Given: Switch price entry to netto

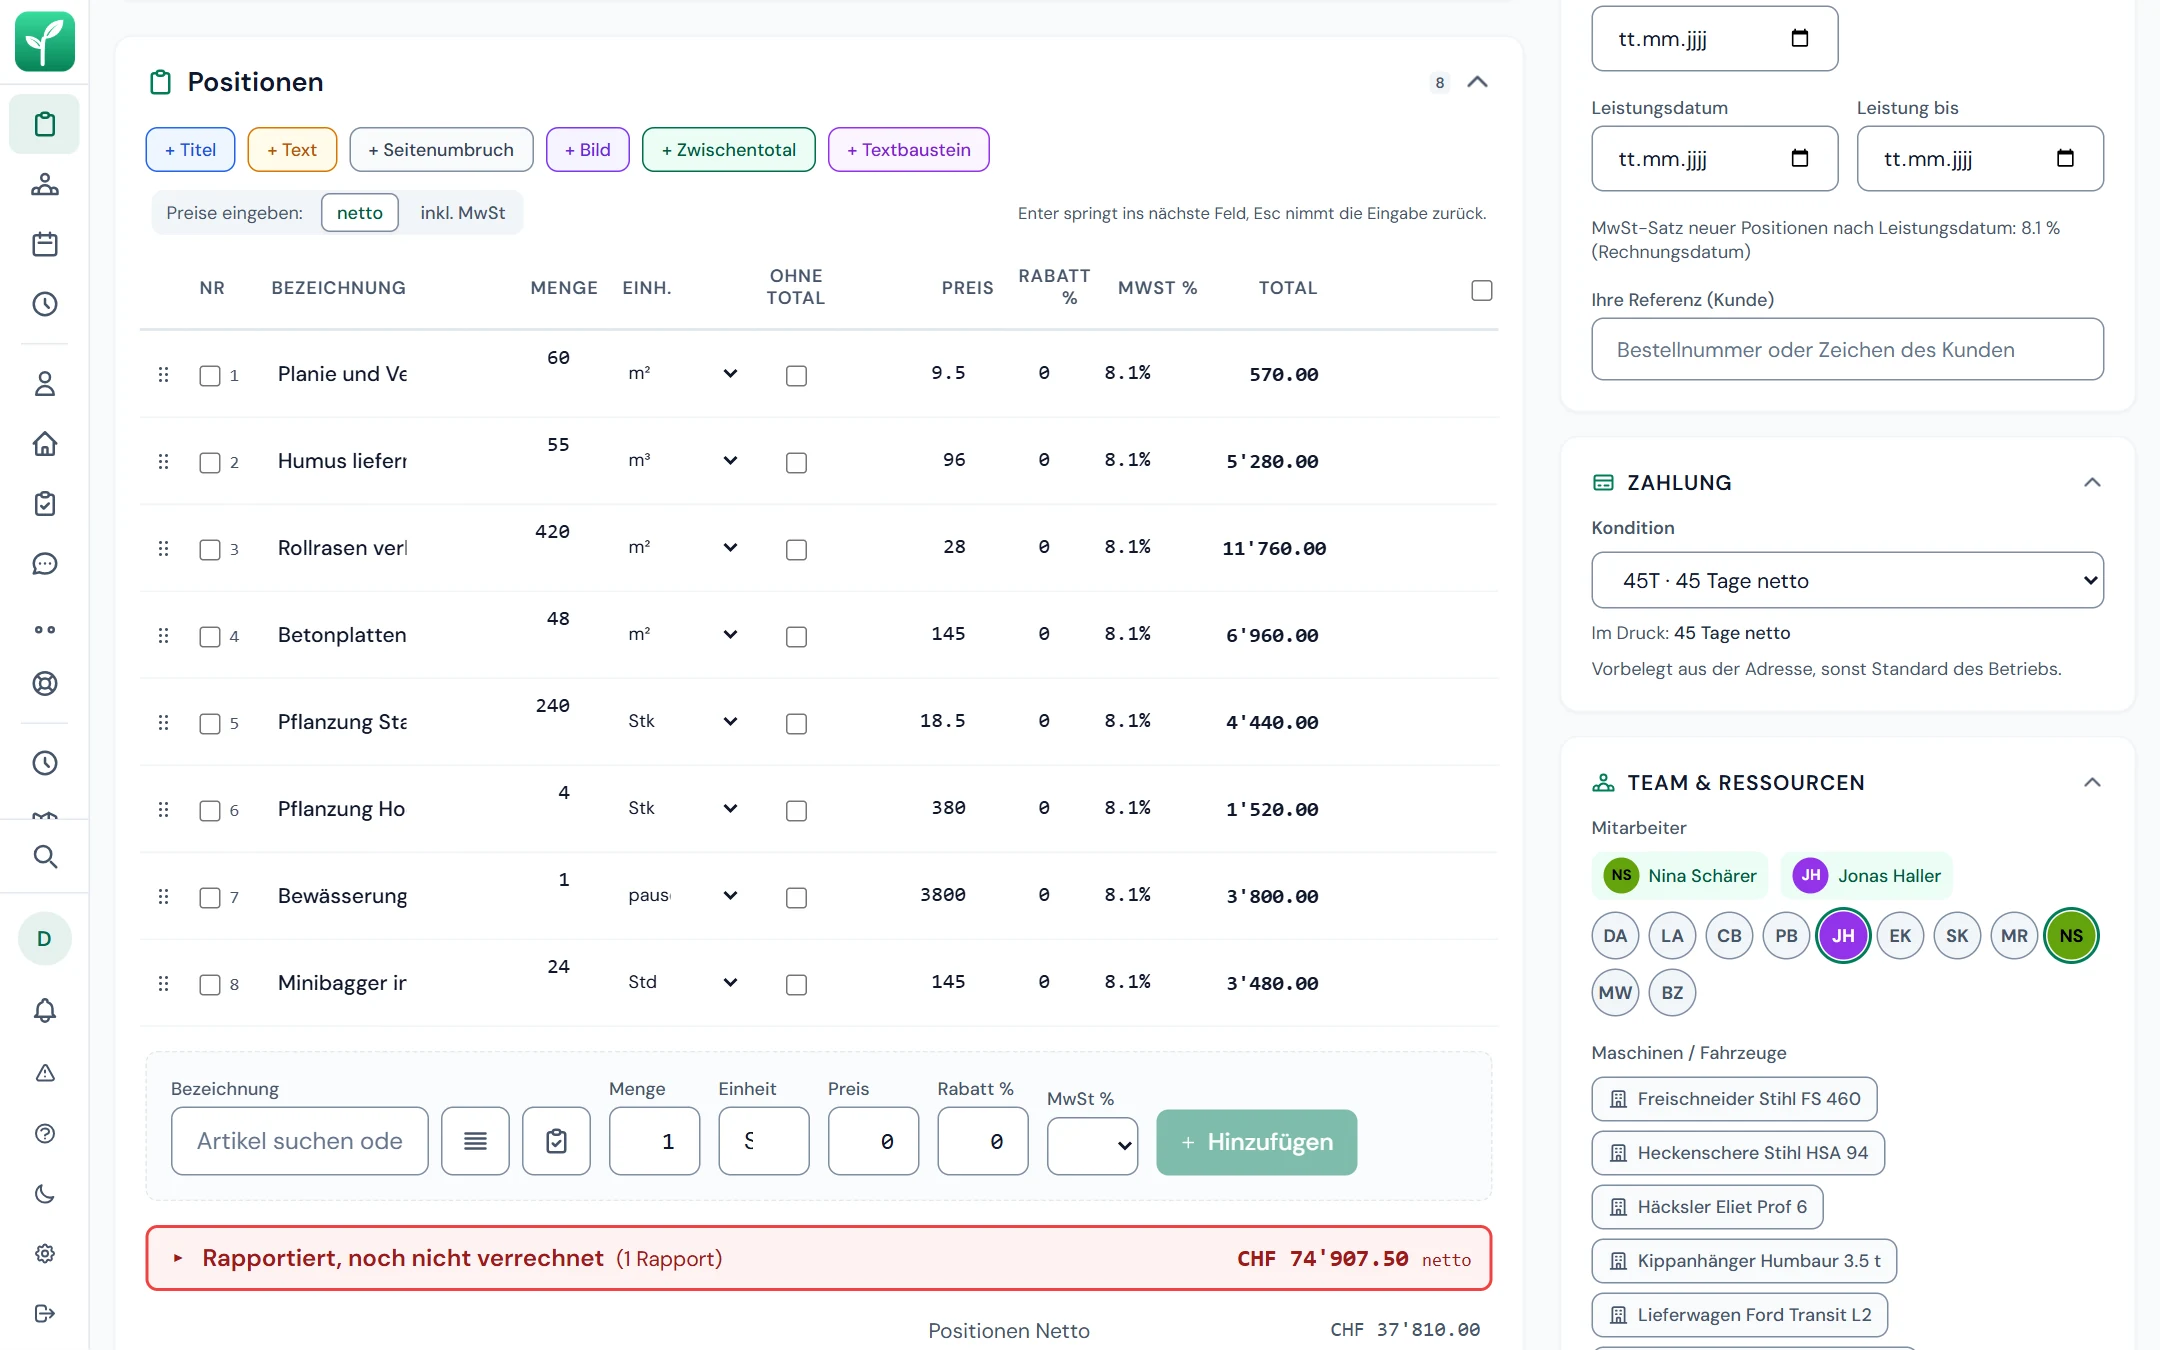Looking at the screenshot, I should [x=360, y=212].
